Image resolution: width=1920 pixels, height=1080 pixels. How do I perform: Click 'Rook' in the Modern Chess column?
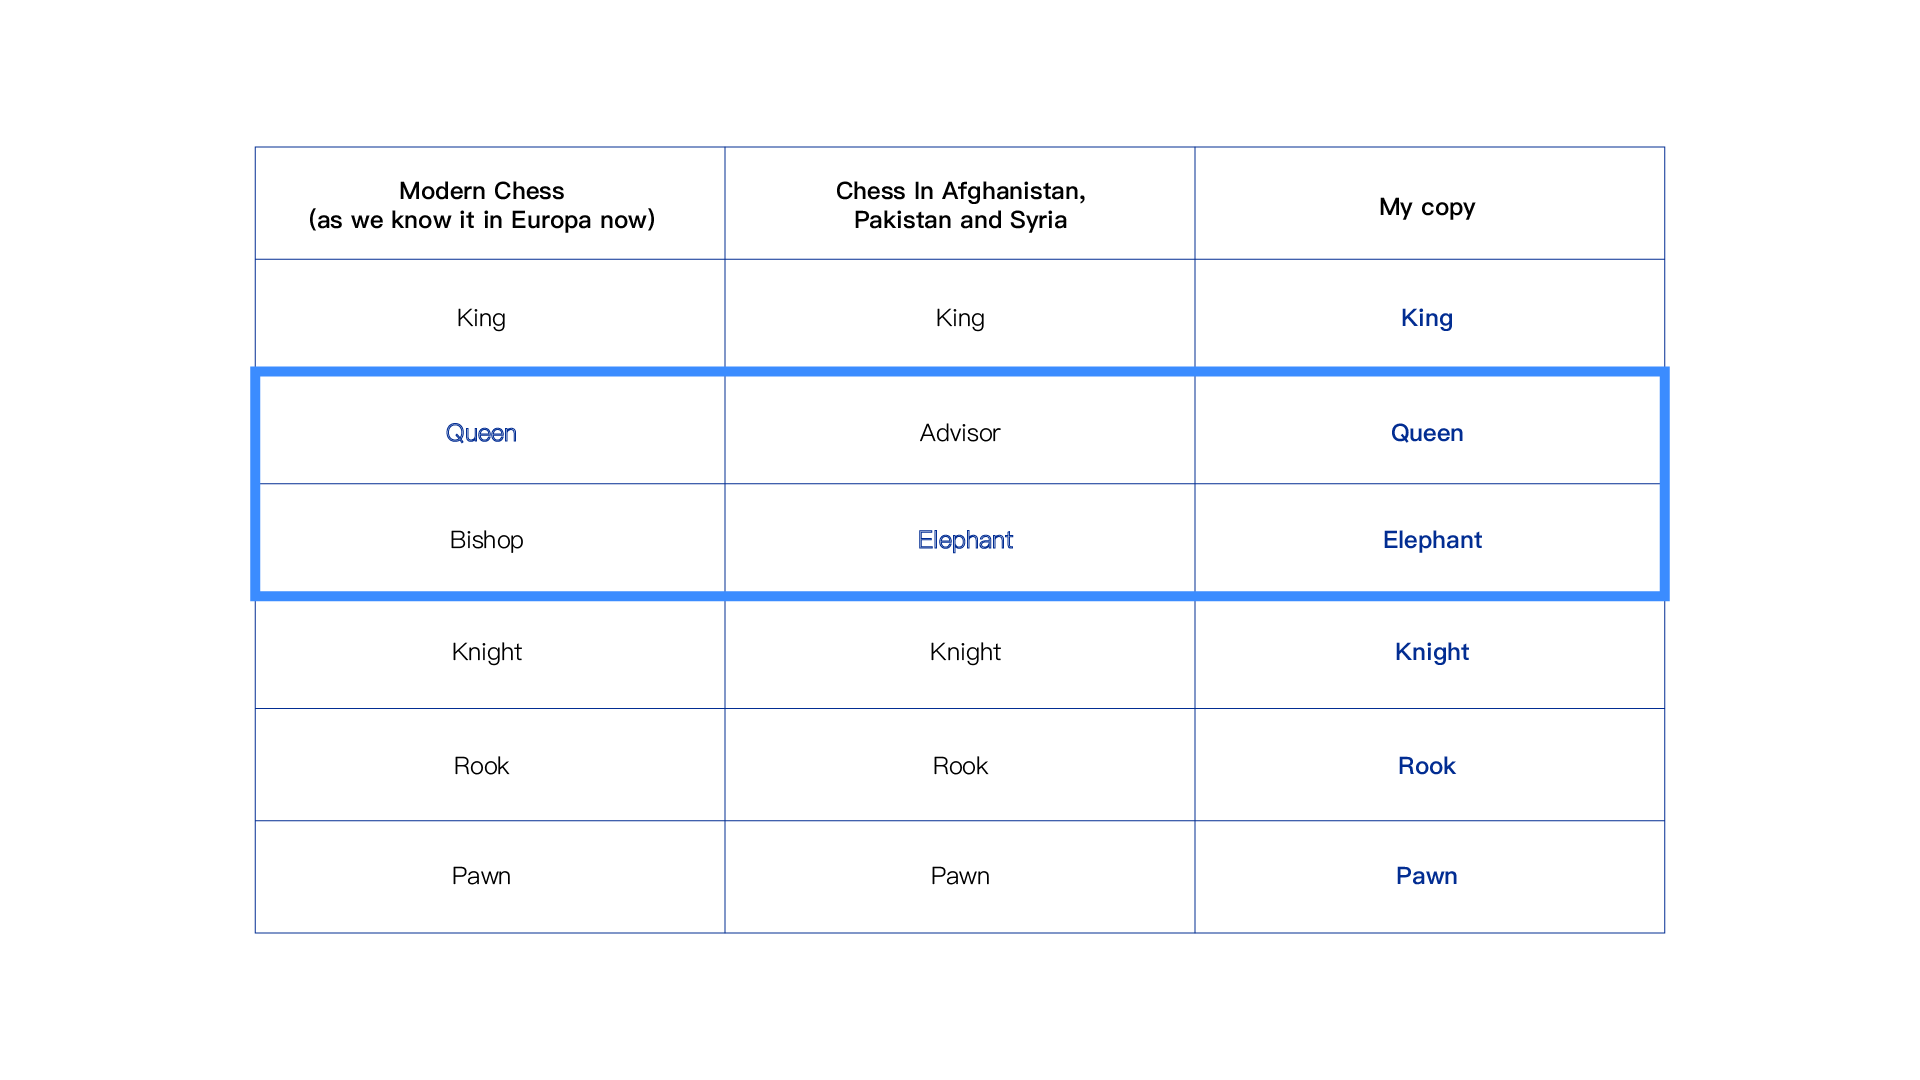tap(481, 766)
